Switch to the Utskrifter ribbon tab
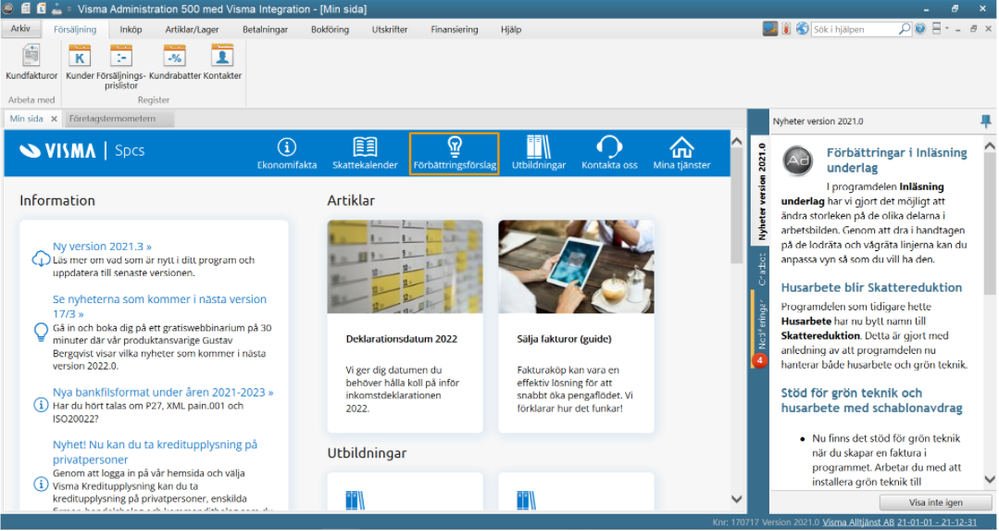Image resolution: width=999 pixels, height=531 pixels. coord(389,29)
